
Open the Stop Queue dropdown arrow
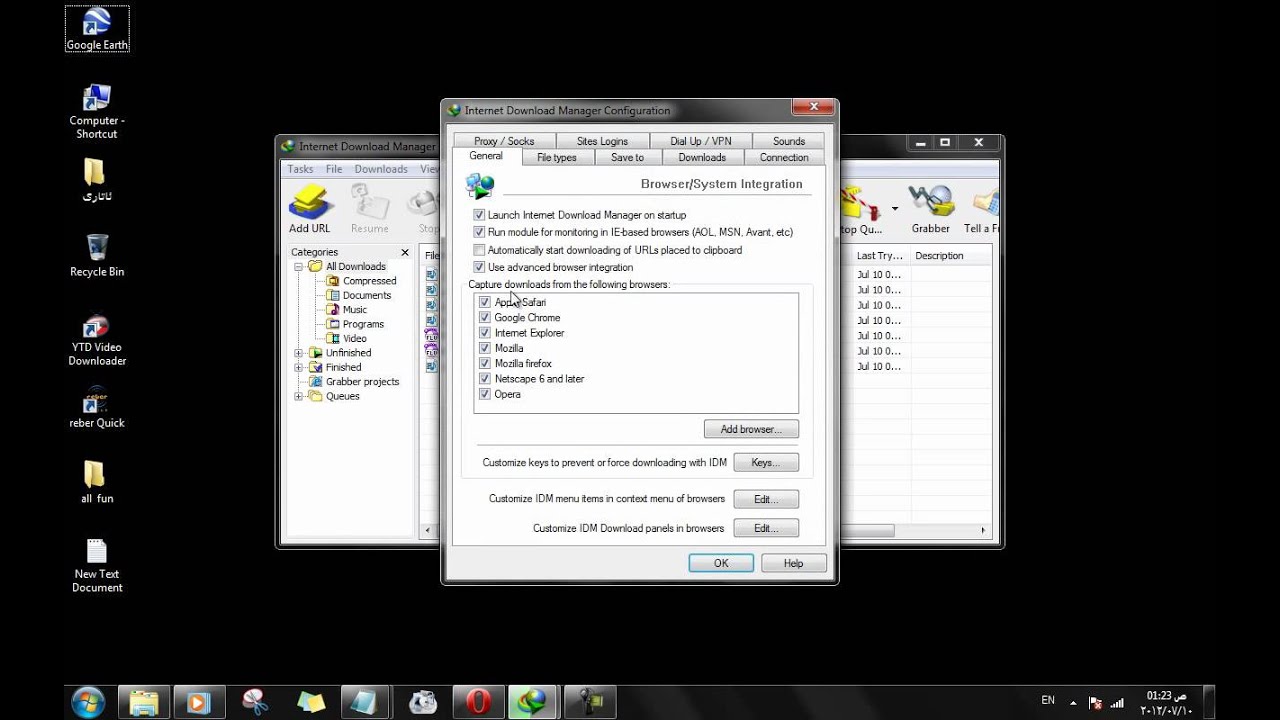894,209
